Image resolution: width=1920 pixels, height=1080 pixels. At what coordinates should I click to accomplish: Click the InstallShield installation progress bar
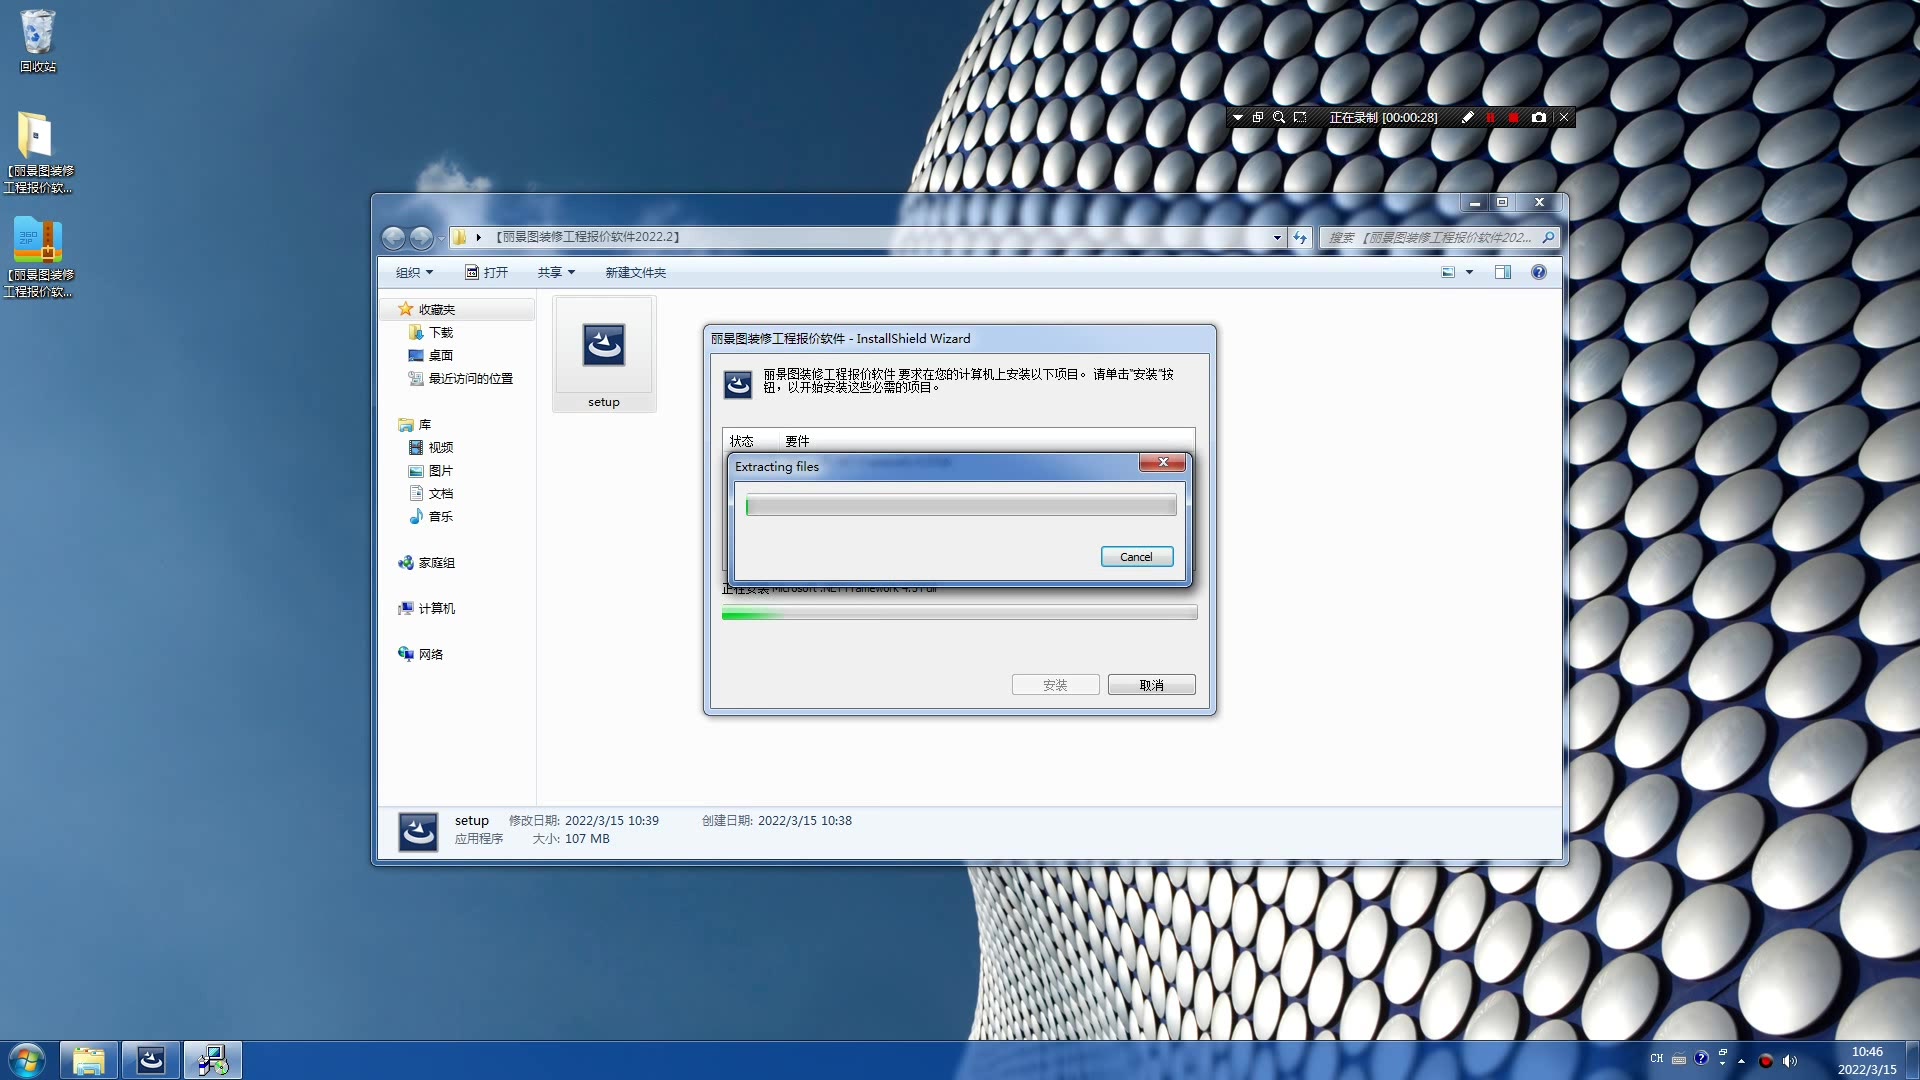(x=959, y=613)
